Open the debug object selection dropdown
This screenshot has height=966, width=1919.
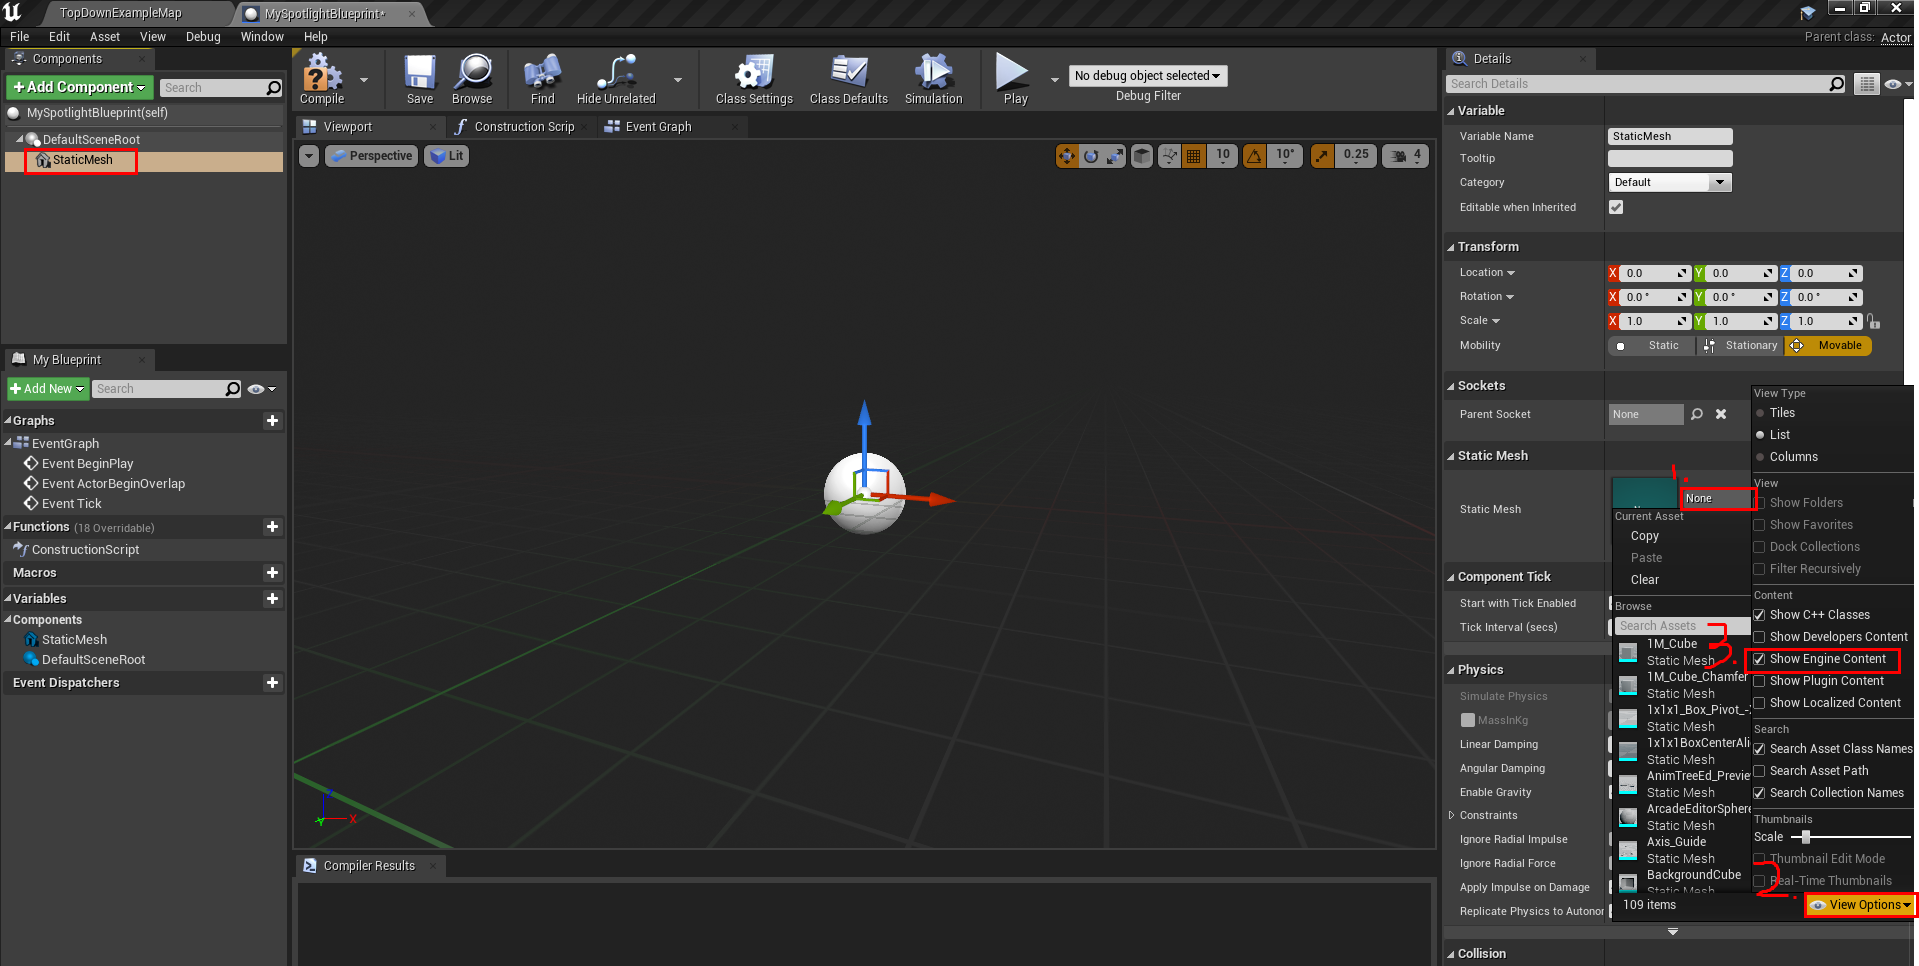pos(1147,76)
